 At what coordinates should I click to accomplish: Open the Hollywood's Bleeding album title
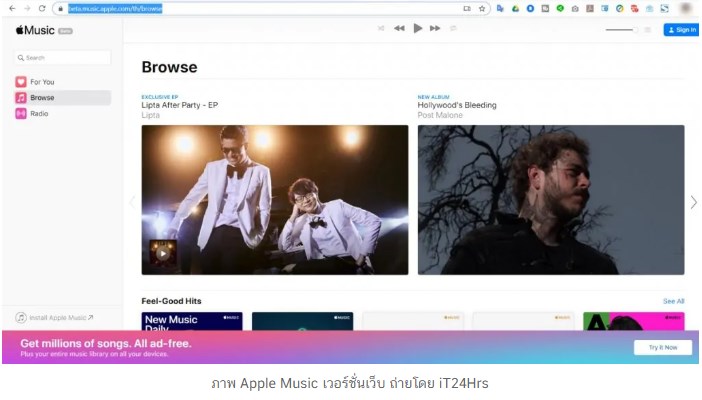pyautogui.click(x=457, y=105)
